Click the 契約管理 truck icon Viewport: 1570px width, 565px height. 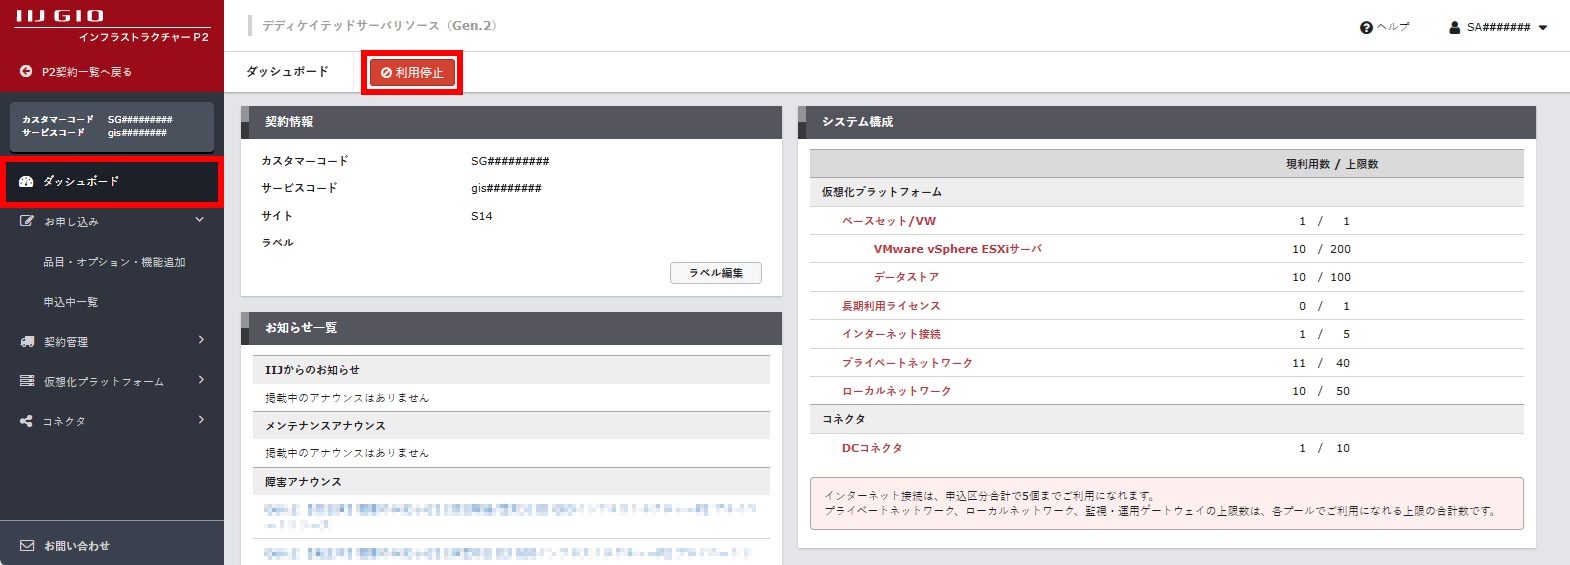tap(27, 341)
